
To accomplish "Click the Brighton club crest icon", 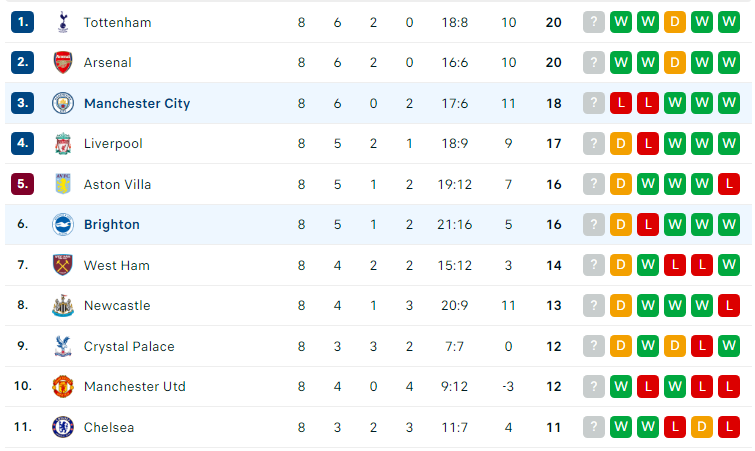I will [x=63, y=224].
